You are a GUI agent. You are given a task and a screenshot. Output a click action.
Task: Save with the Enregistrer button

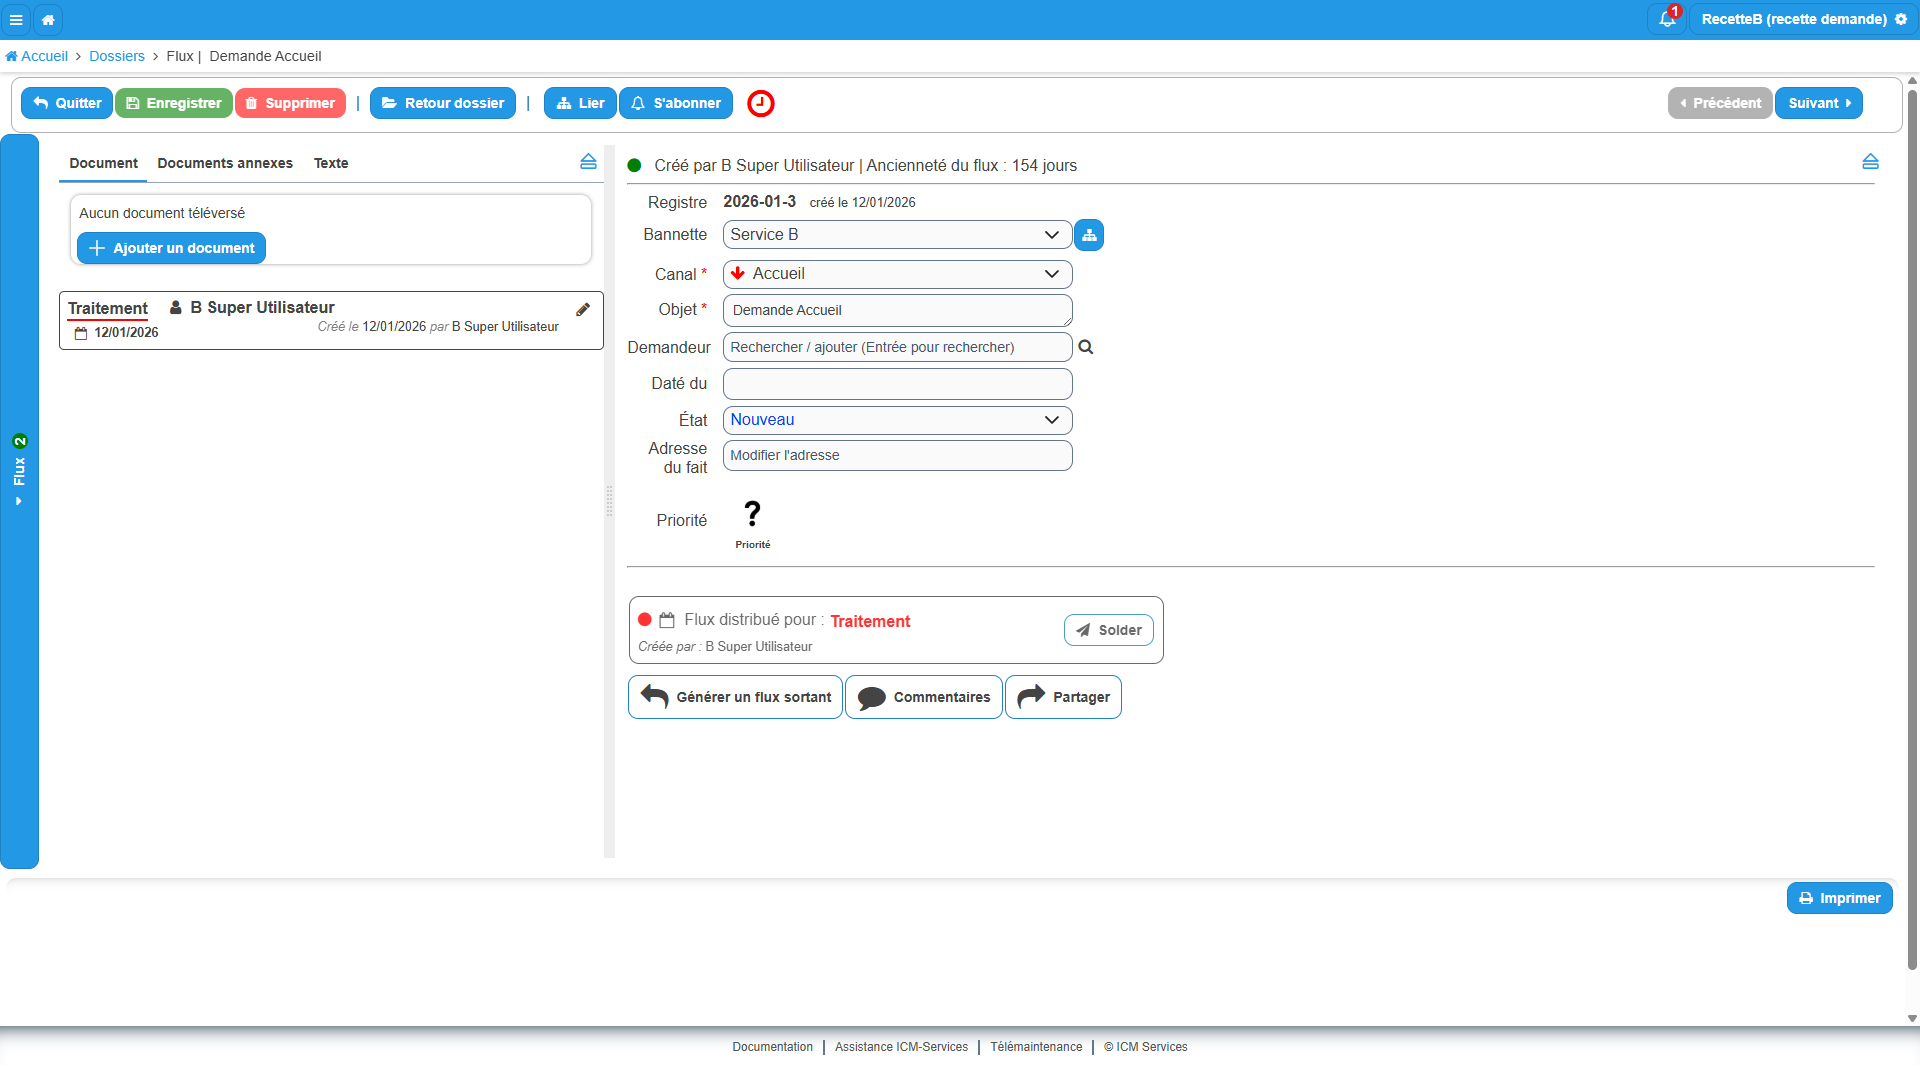tap(174, 103)
